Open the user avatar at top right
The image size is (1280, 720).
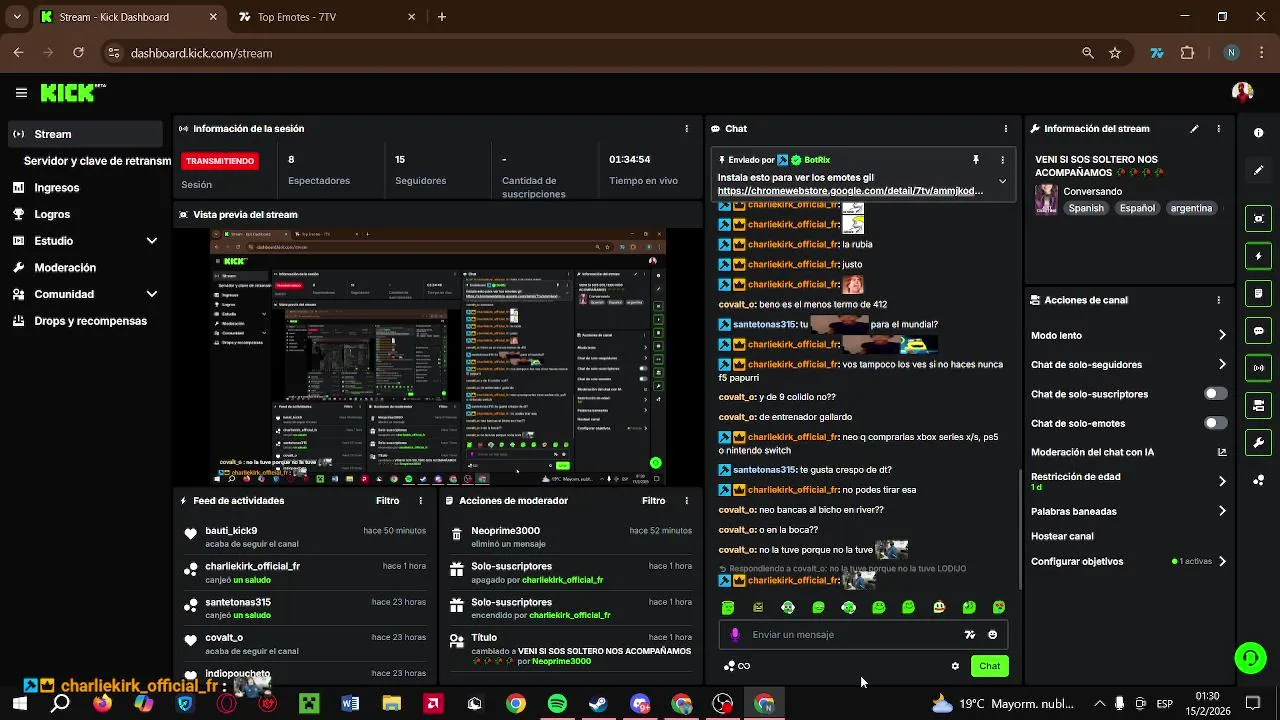pos(1242,93)
